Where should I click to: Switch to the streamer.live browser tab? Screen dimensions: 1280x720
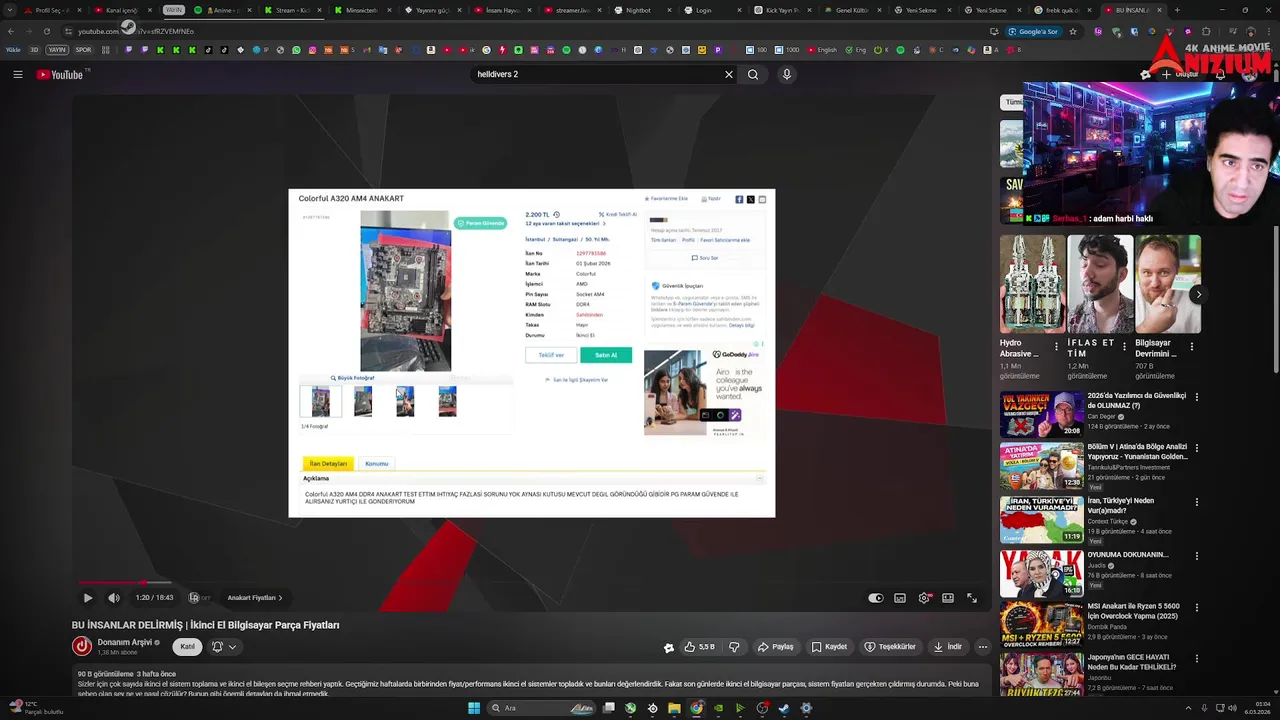pyautogui.click(x=570, y=10)
